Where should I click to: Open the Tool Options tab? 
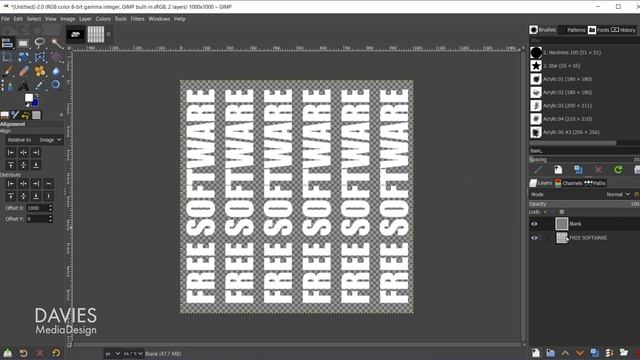pyautogui.click(x=4, y=115)
